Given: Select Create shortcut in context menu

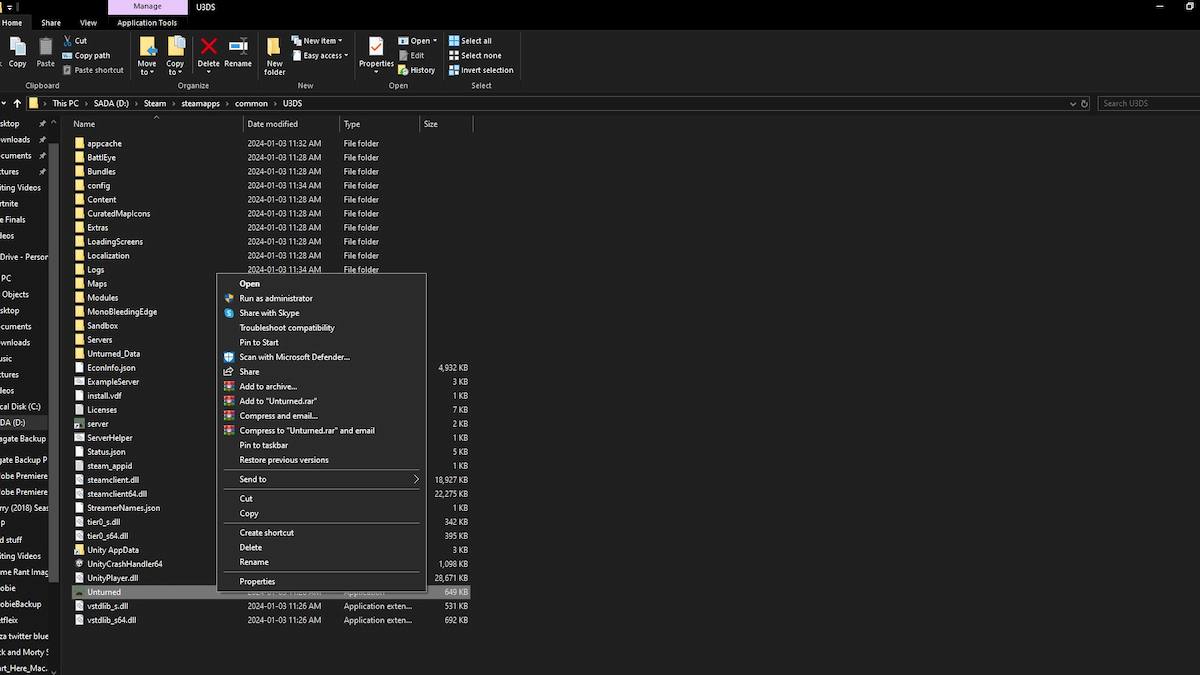Looking at the screenshot, I should point(266,533).
